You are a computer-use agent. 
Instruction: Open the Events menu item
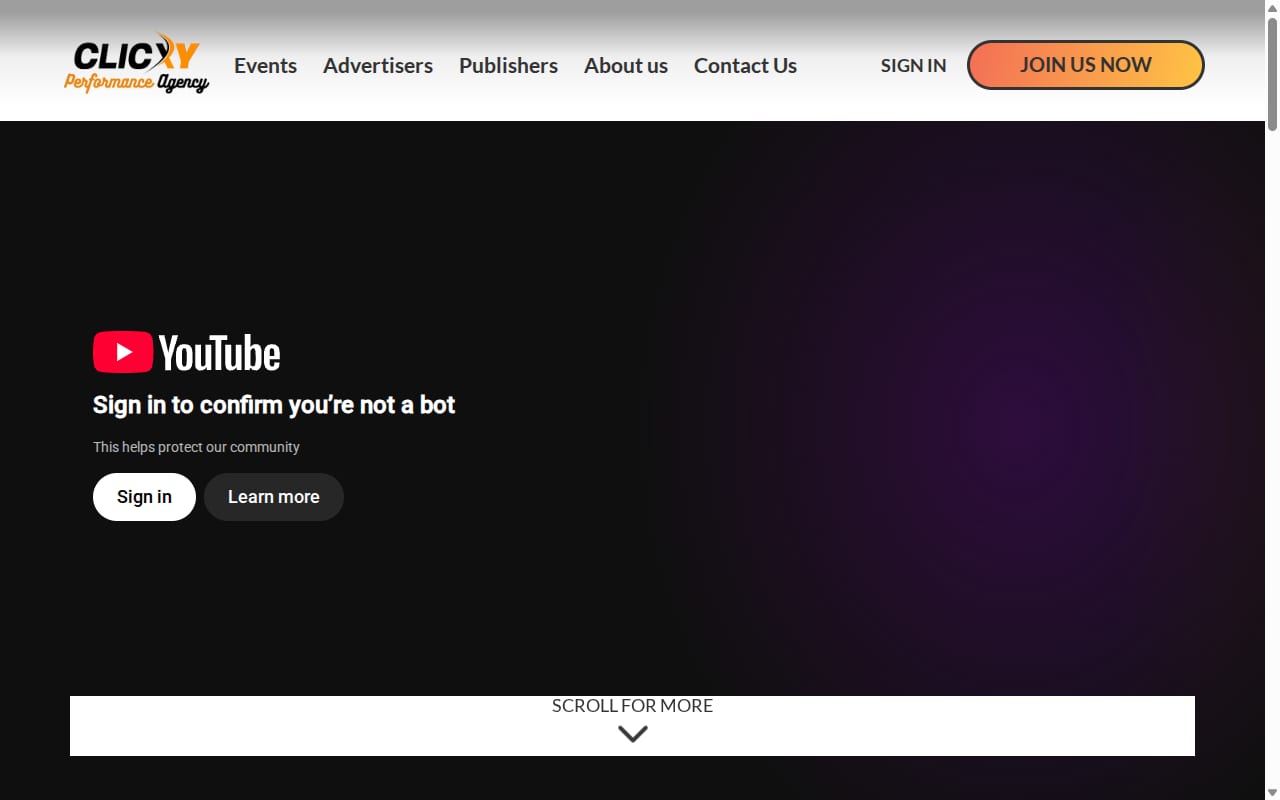[265, 66]
